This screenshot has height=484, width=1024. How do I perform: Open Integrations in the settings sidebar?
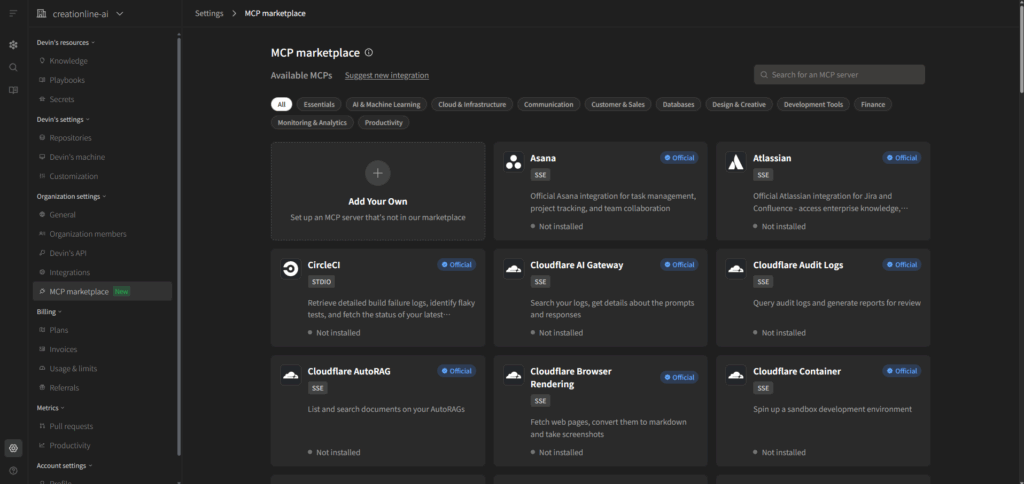pos(69,272)
